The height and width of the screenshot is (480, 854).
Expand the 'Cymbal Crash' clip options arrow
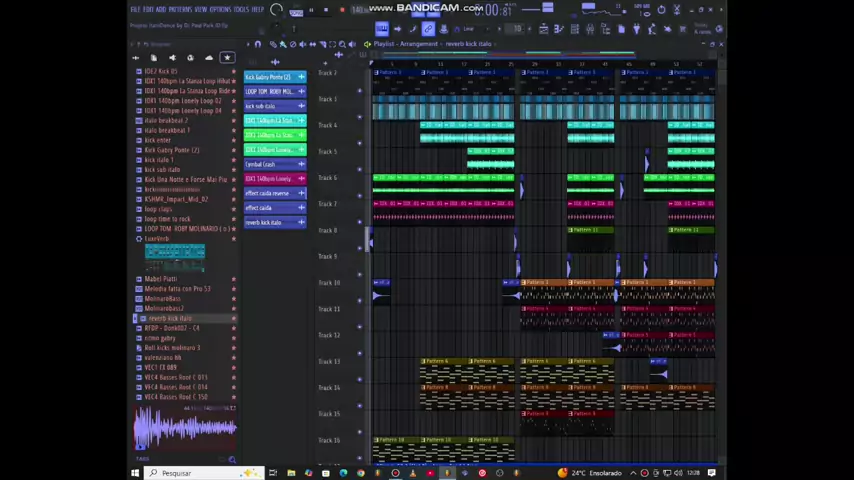pos(301,164)
